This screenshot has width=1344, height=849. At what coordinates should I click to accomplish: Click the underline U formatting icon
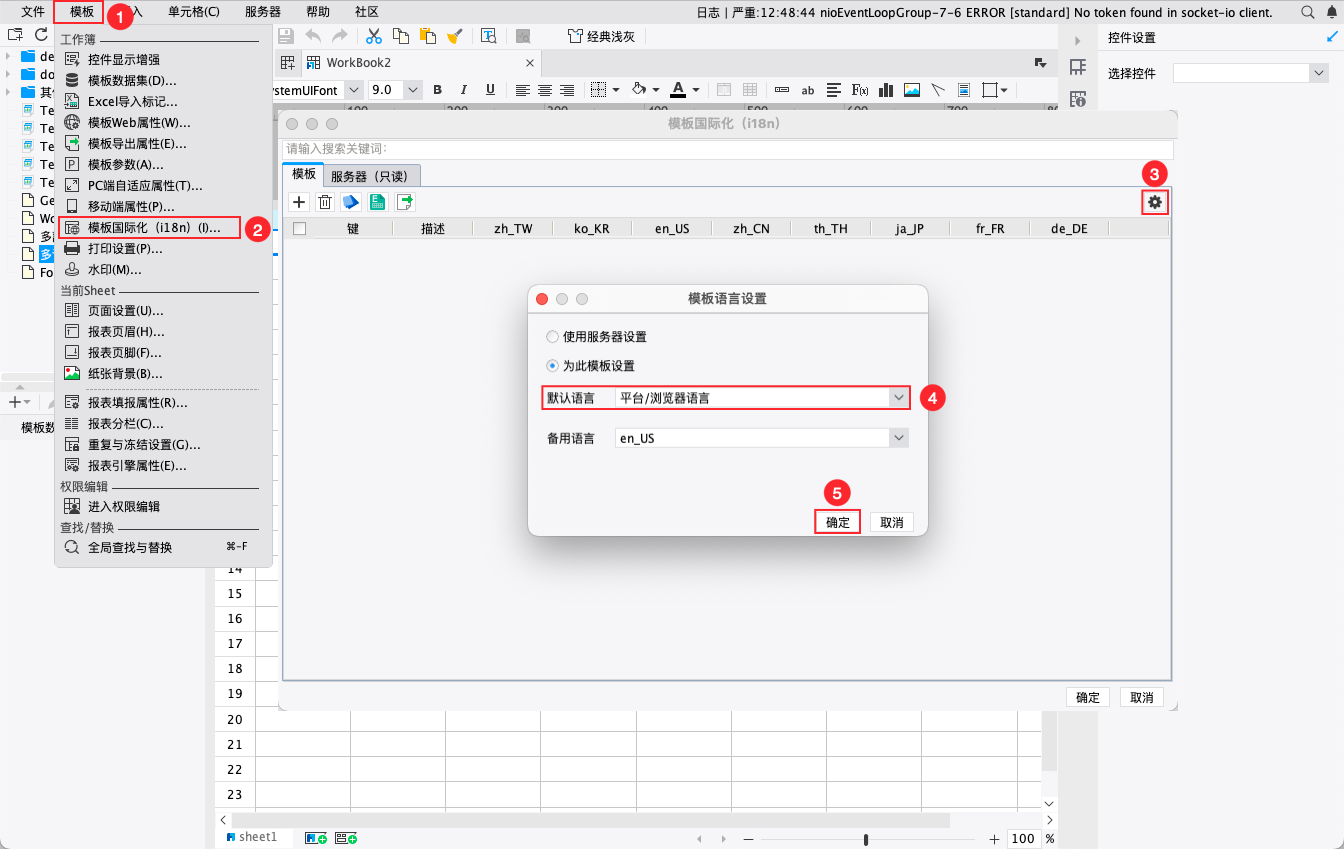point(489,90)
